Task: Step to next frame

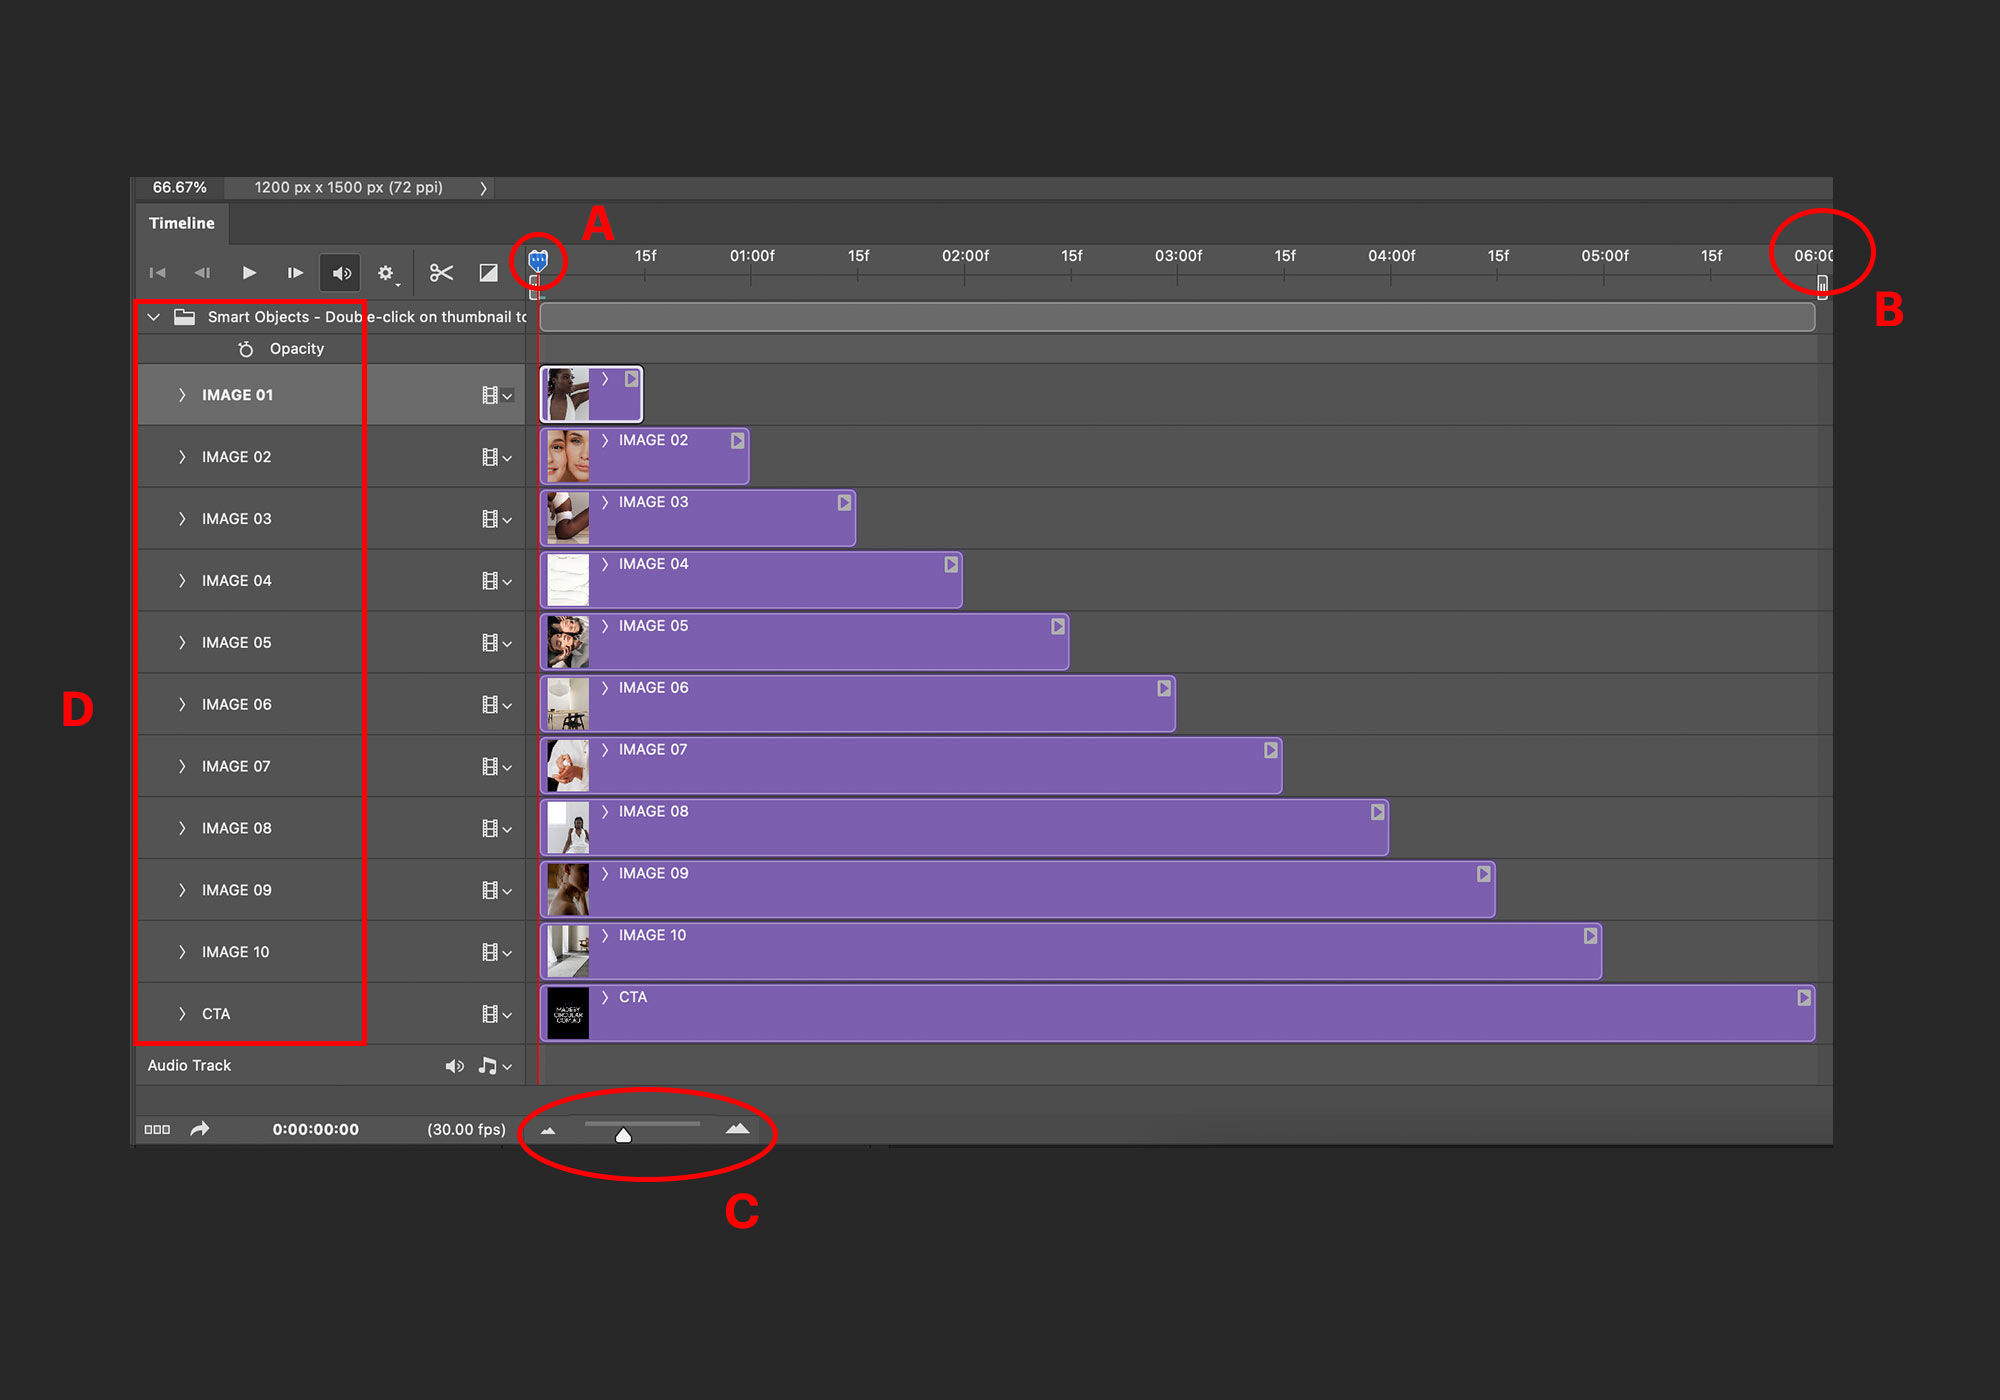Action: (295, 273)
